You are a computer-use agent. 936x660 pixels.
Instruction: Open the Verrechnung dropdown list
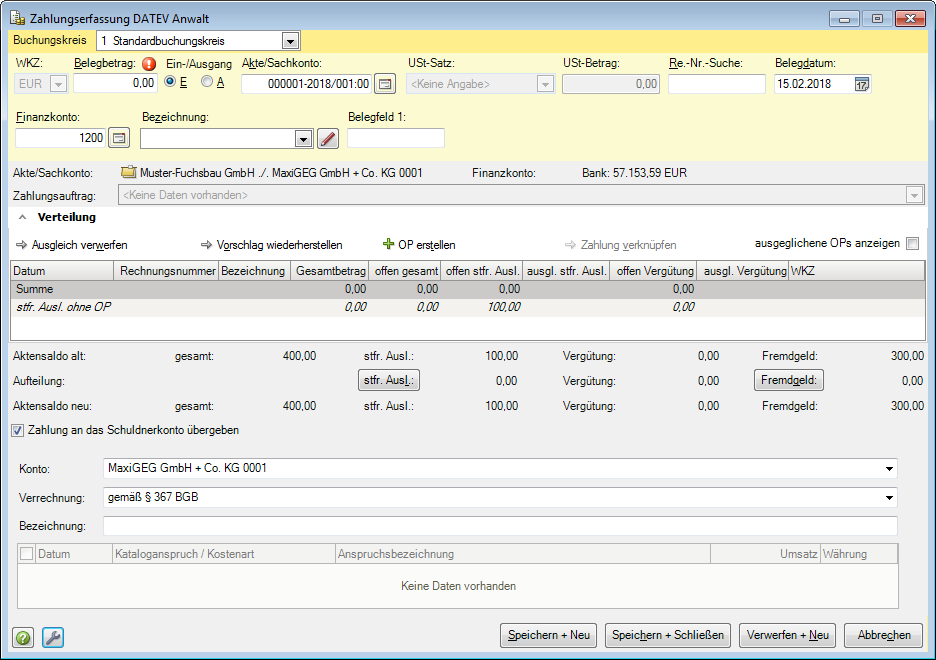point(889,497)
